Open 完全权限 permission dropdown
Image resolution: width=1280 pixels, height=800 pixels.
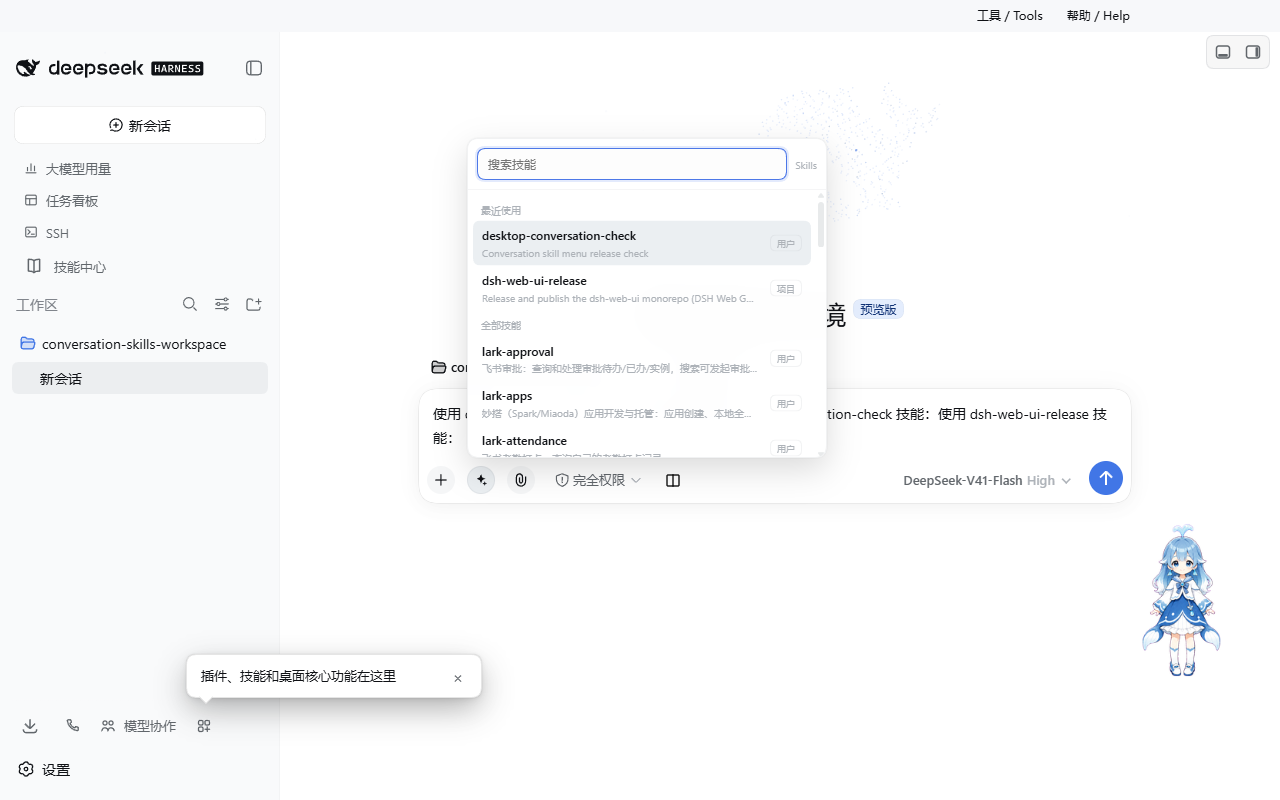(x=598, y=480)
